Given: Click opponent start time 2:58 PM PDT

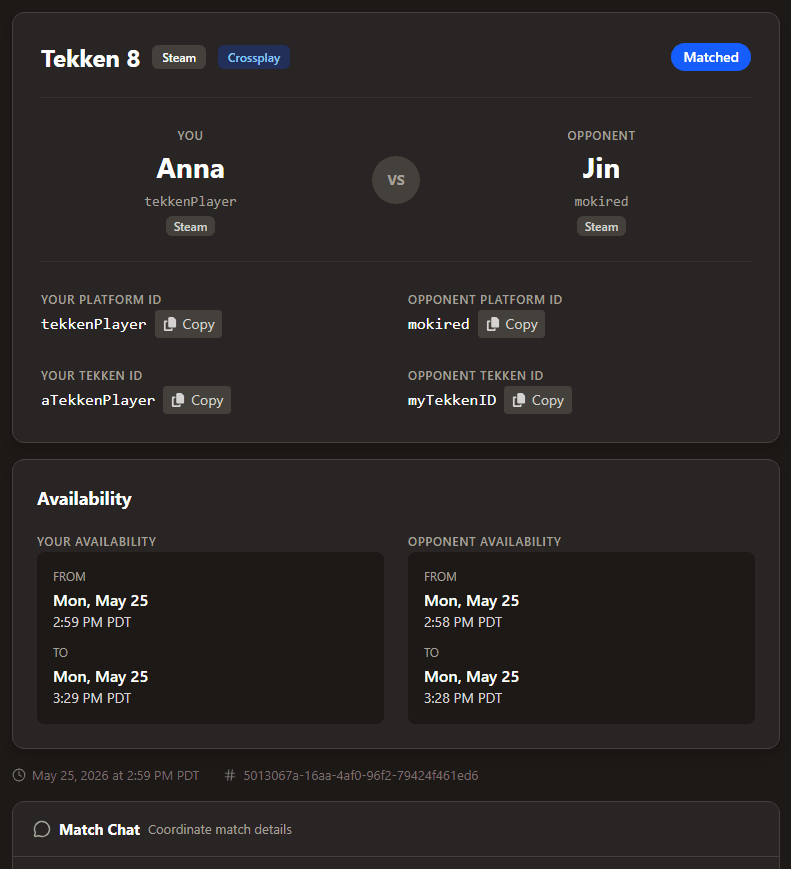Looking at the screenshot, I should (463, 622).
